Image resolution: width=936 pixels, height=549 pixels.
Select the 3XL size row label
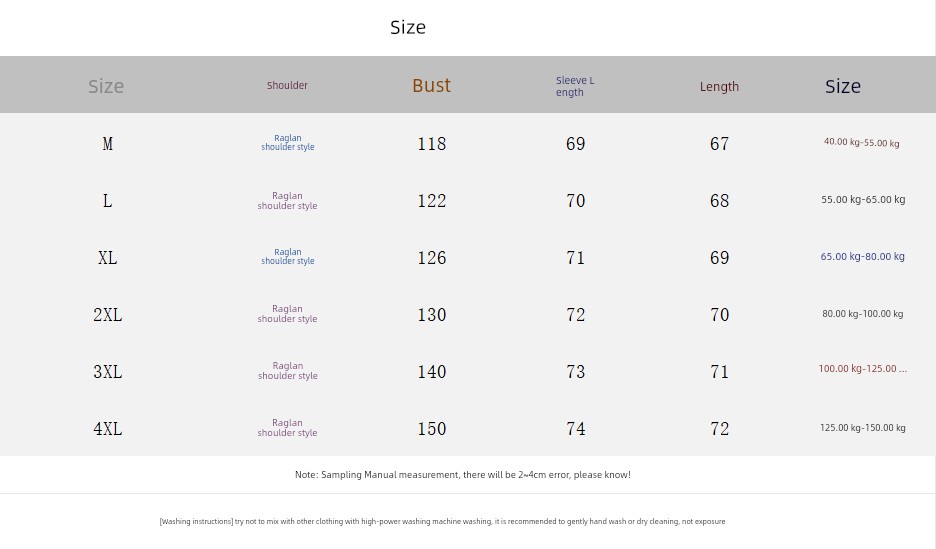[107, 372]
